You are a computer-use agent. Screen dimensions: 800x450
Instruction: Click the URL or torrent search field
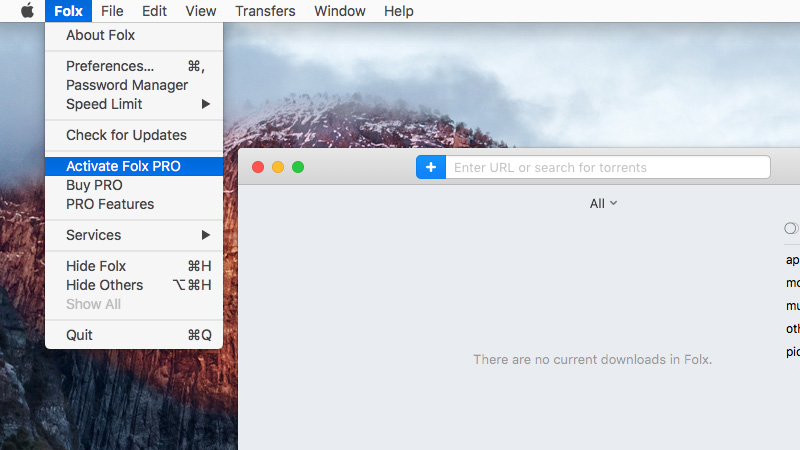[x=608, y=167]
